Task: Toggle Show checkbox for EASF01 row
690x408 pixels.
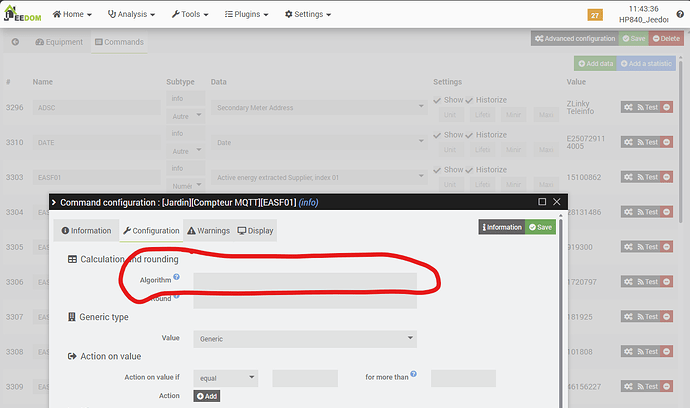Action: tap(437, 170)
